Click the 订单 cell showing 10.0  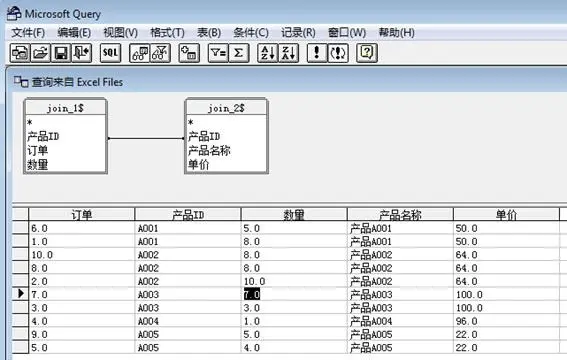[x=82, y=254]
